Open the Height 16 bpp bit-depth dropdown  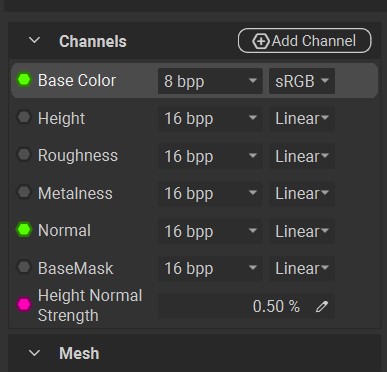coord(210,118)
